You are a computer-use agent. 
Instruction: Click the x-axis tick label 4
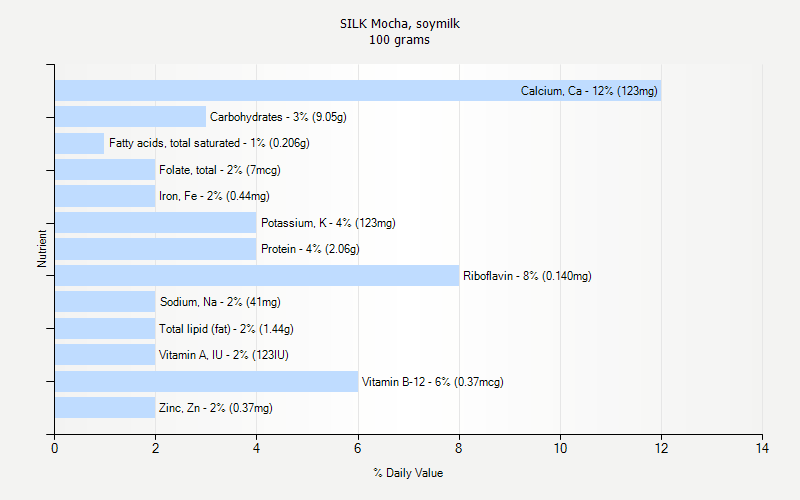(257, 448)
